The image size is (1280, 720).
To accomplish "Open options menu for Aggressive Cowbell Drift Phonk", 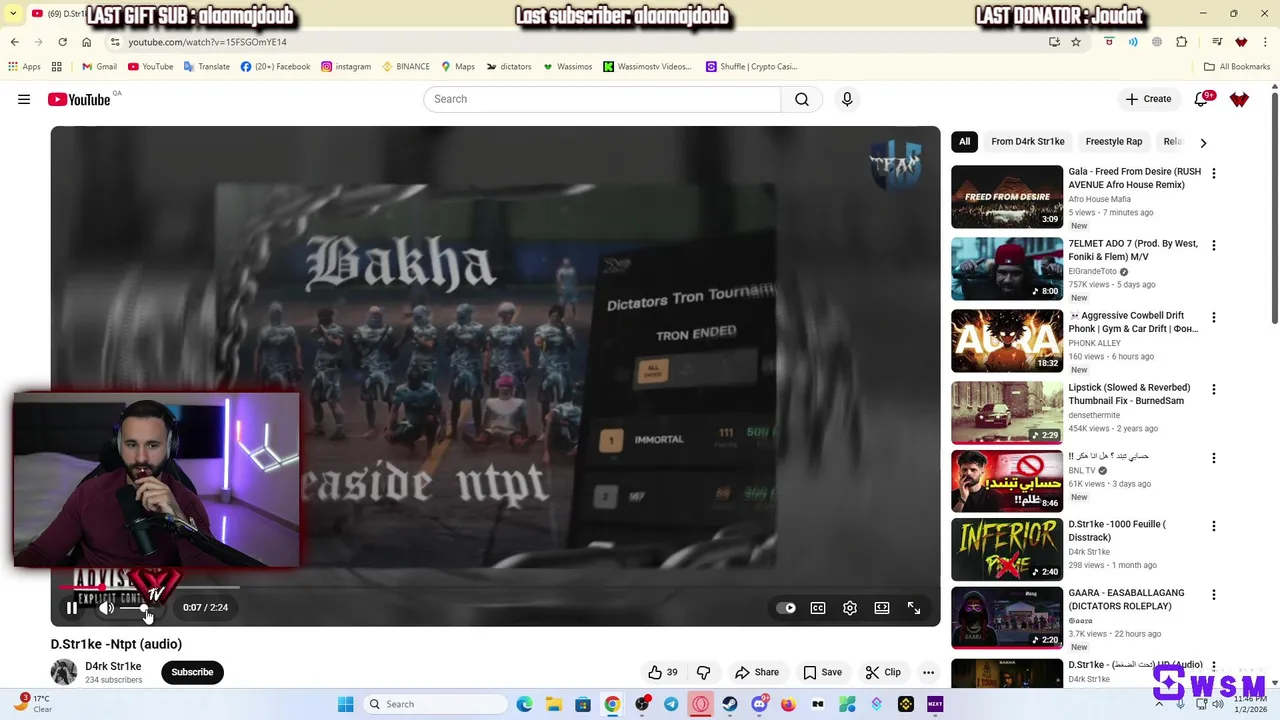I will pyautogui.click(x=1214, y=317).
